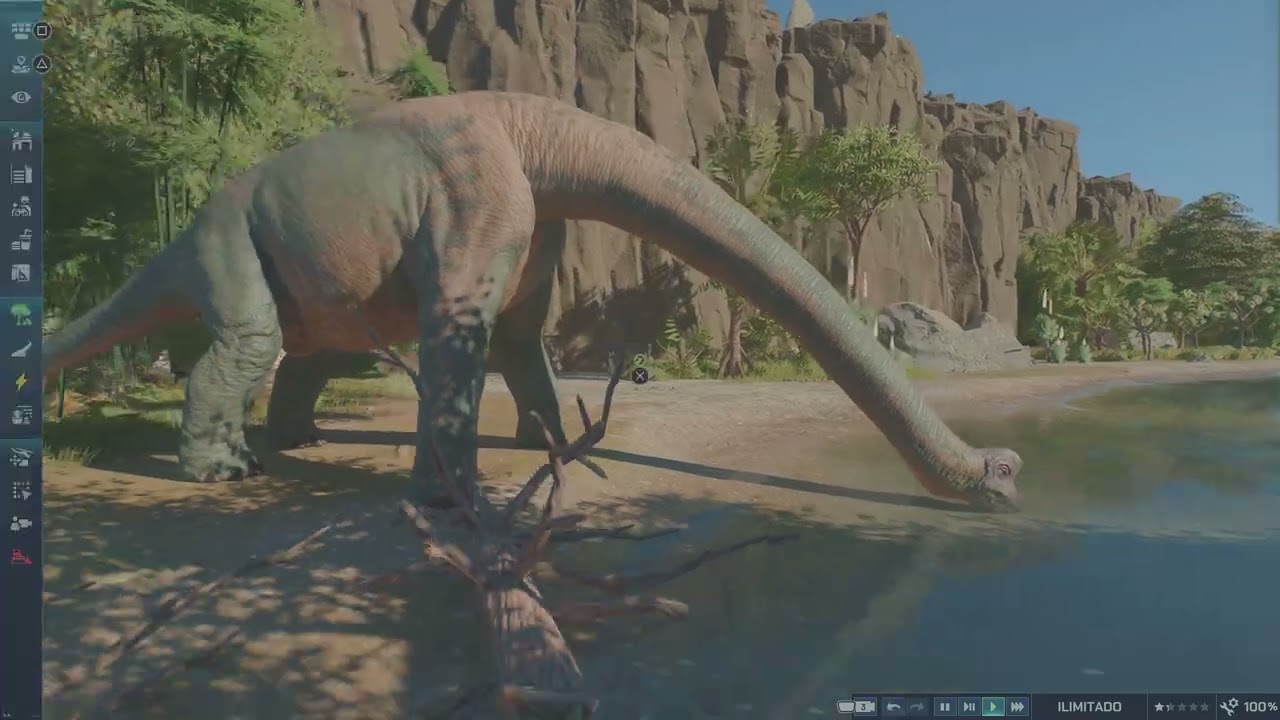Select the nature and trees tool
The image size is (1280, 720).
pos(21,316)
